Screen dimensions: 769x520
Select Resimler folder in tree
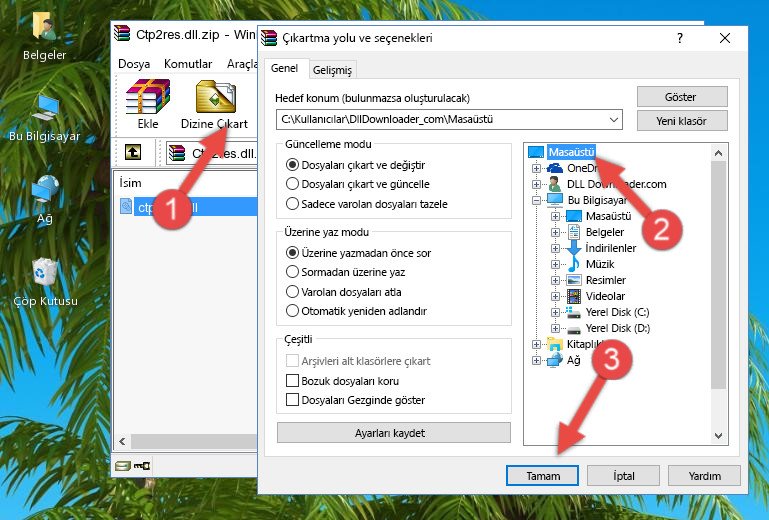pyautogui.click(x=596, y=280)
